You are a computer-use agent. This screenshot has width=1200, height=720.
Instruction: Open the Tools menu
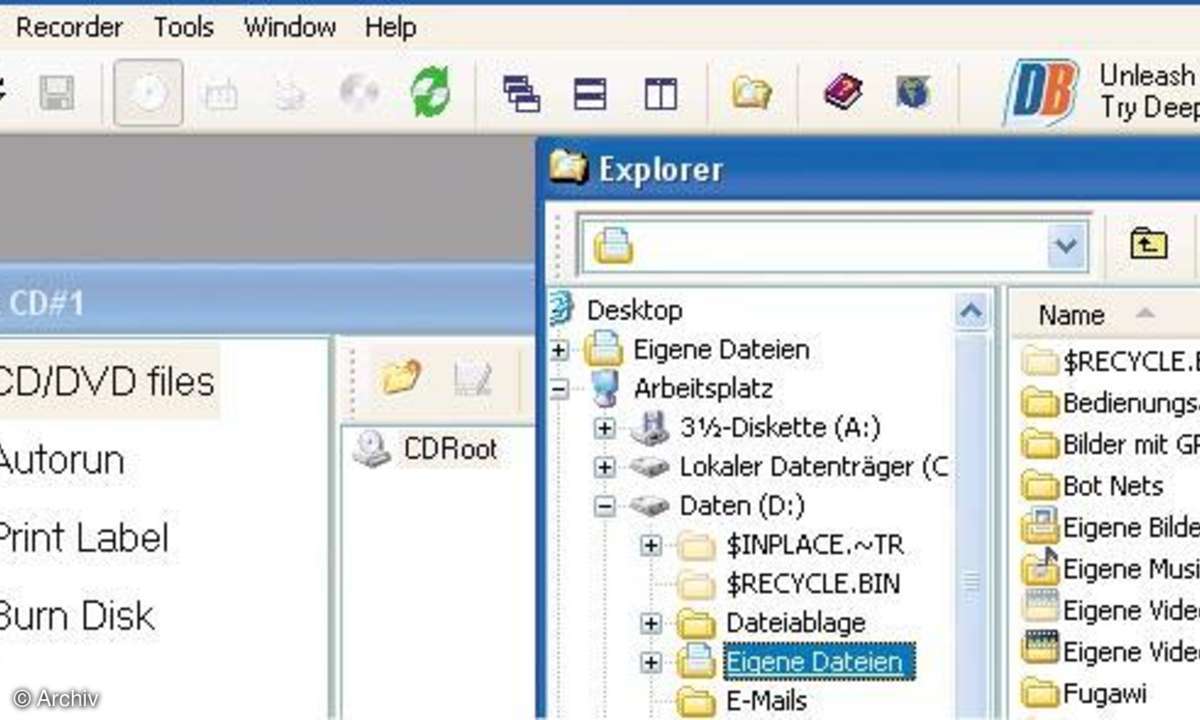pyautogui.click(x=183, y=27)
